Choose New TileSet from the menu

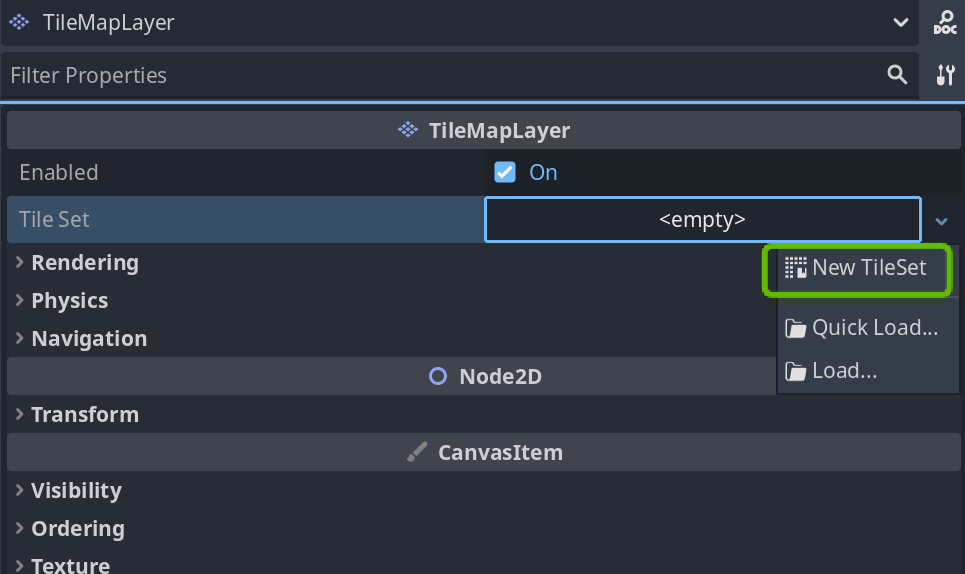868,268
